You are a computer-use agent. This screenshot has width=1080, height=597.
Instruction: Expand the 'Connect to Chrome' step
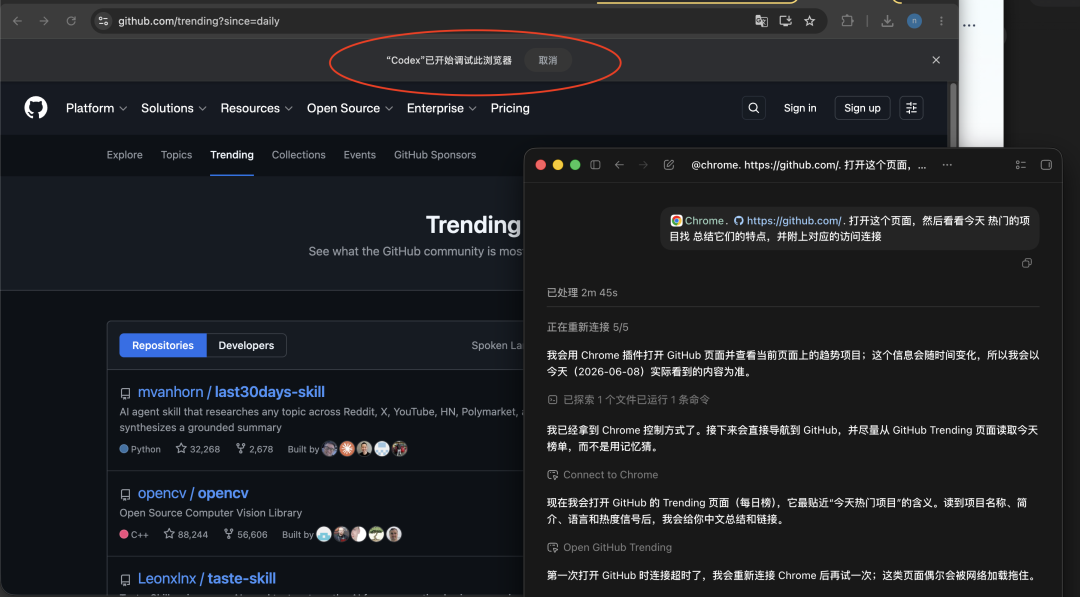[x=603, y=475]
